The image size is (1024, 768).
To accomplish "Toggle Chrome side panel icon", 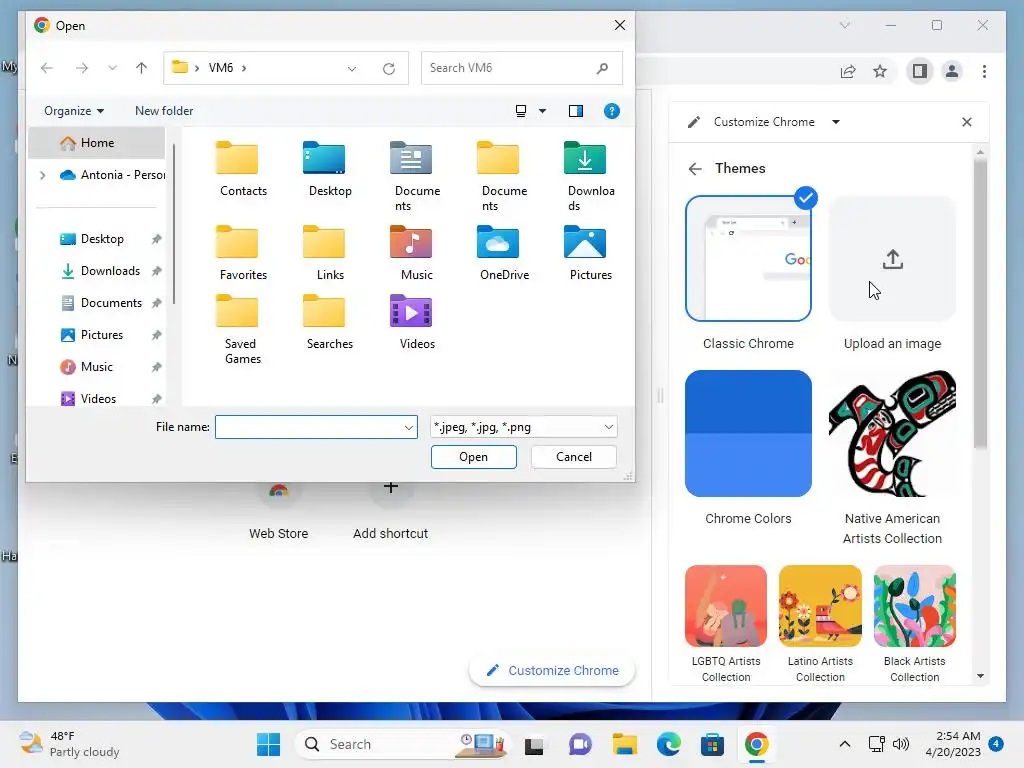I will click(x=920, y=71).
